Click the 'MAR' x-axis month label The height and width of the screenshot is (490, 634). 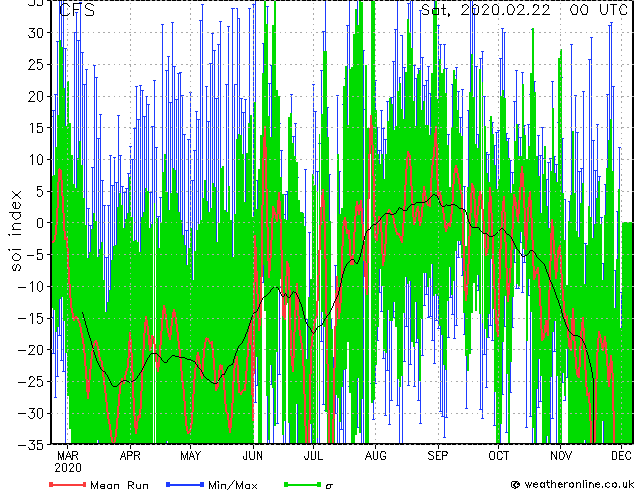68,456
